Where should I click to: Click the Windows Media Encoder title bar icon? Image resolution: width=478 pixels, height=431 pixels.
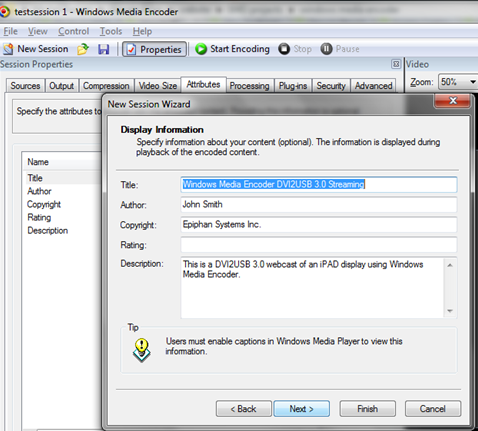[x=4, y=12]
